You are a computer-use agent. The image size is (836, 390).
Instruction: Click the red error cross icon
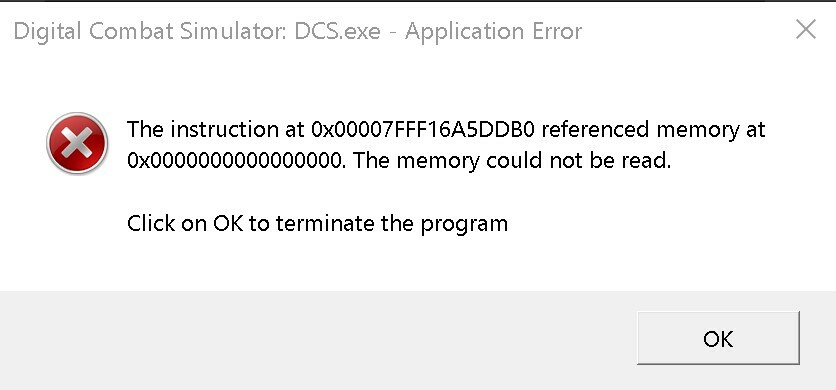tap(77, 143)
